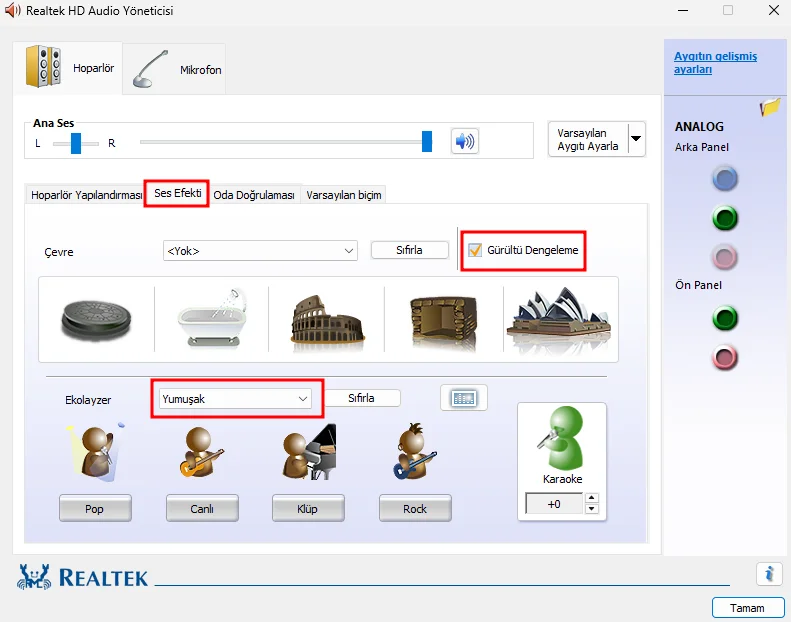Click the pink front panel jack
This screenshot has width=791, height=622.
[x=725, y=358]
